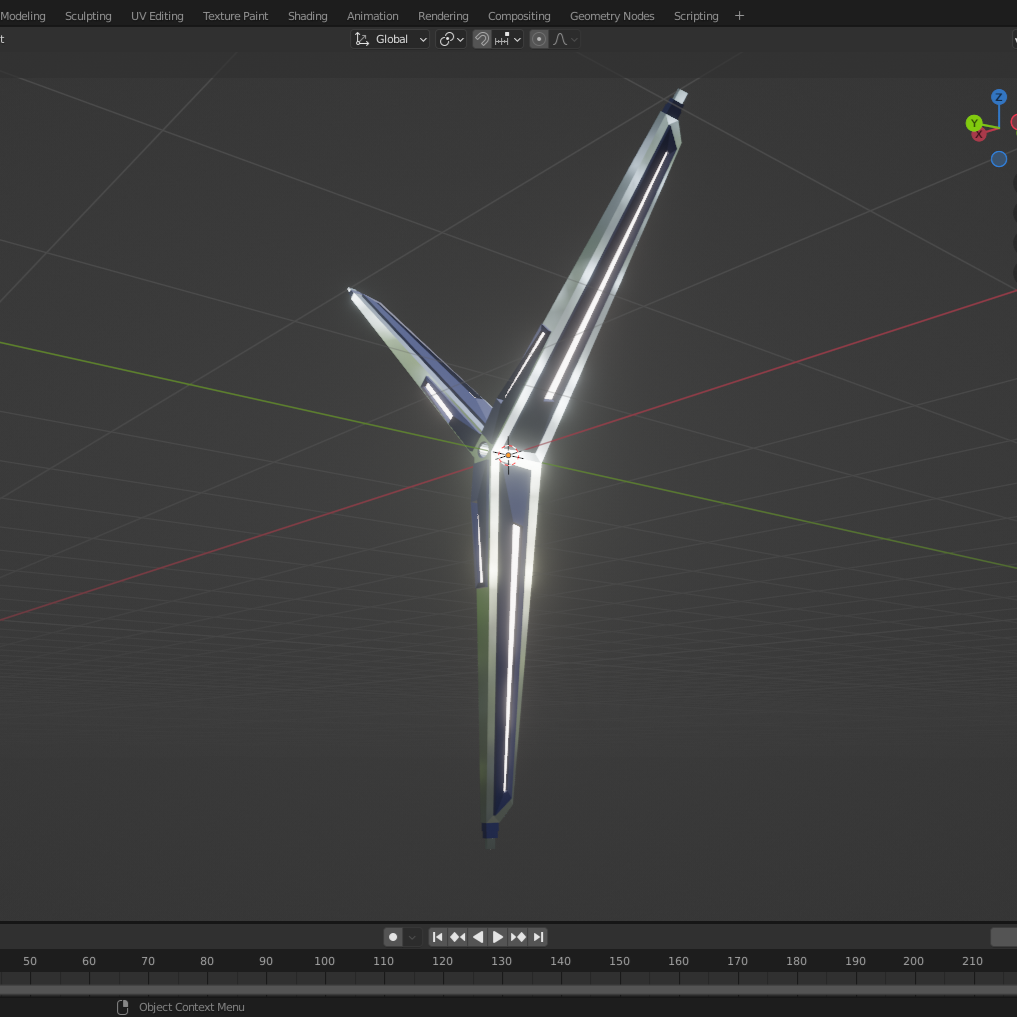Screen dimensions: 1017x1017
Task: Toggle auto keying record button
Action: [393, 937]
